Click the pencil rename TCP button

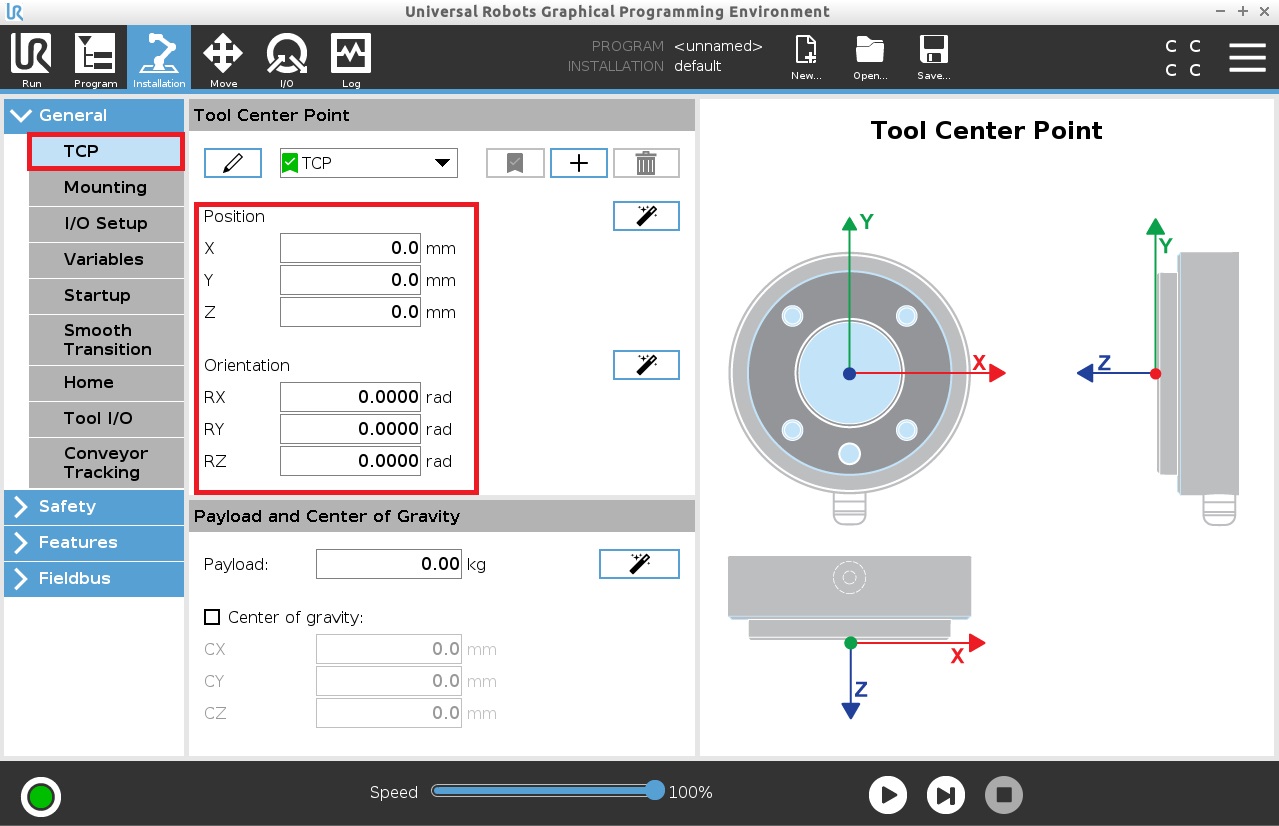click(x=233, y=163)
